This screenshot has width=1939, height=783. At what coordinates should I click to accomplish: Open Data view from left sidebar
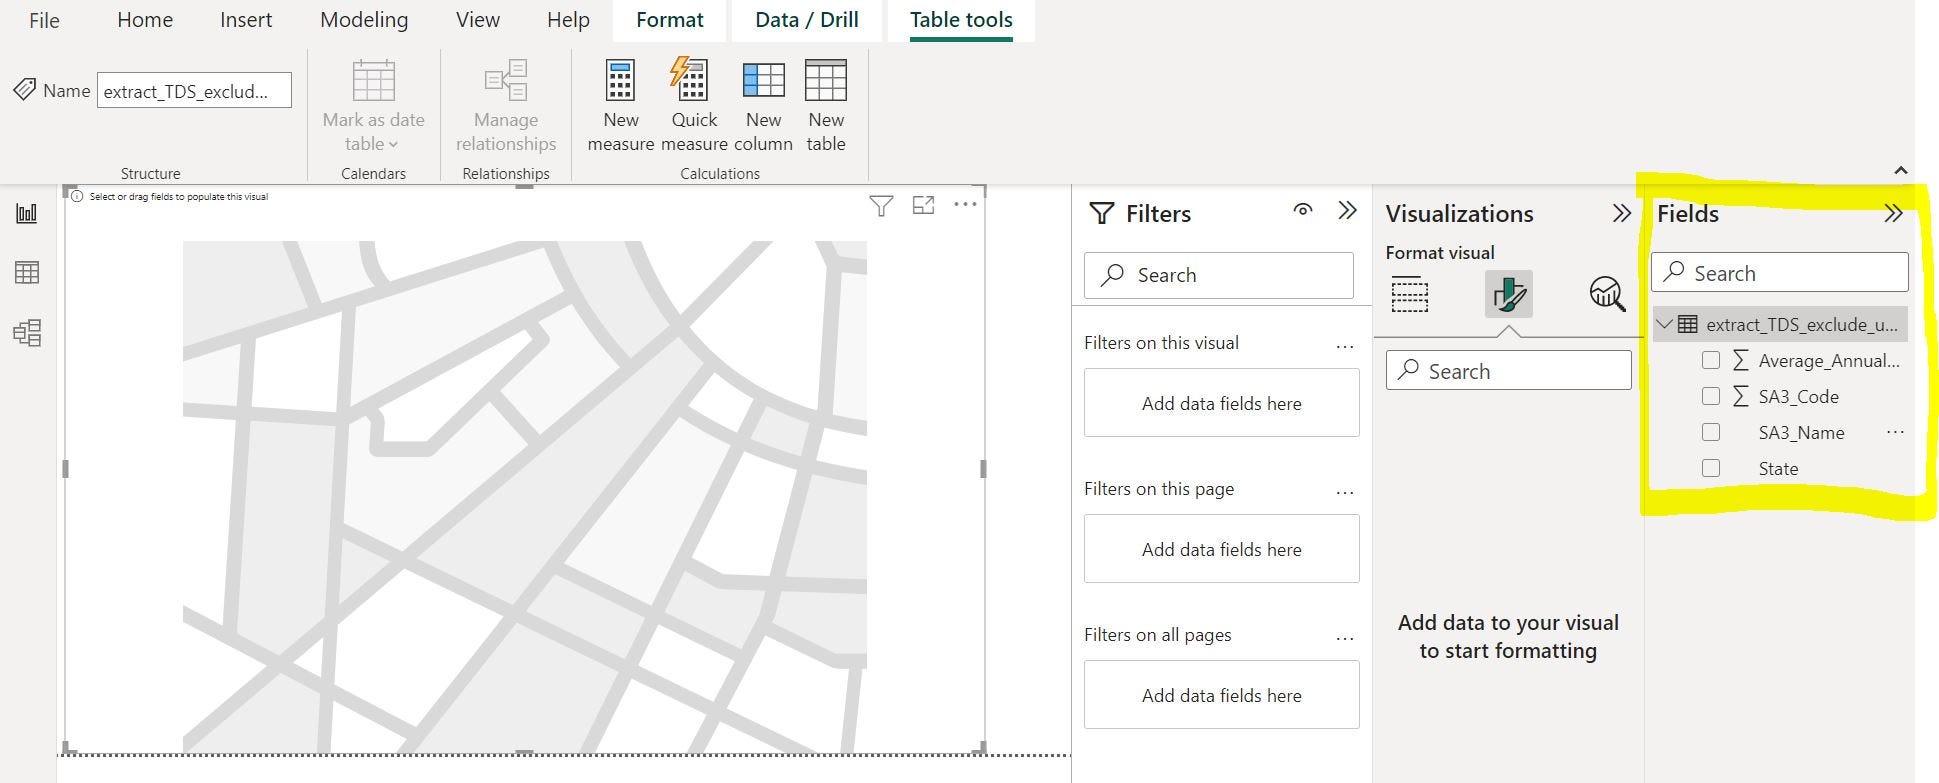pyautogui.click(x=27, y=272)
